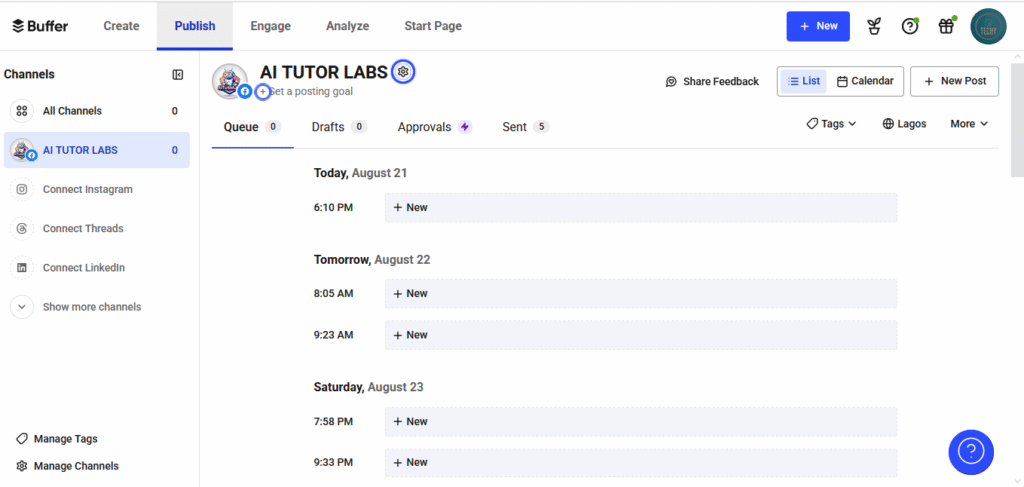The image size is (1024, 487).
Task: Open the Sent tab
Action: pos(526,127)
